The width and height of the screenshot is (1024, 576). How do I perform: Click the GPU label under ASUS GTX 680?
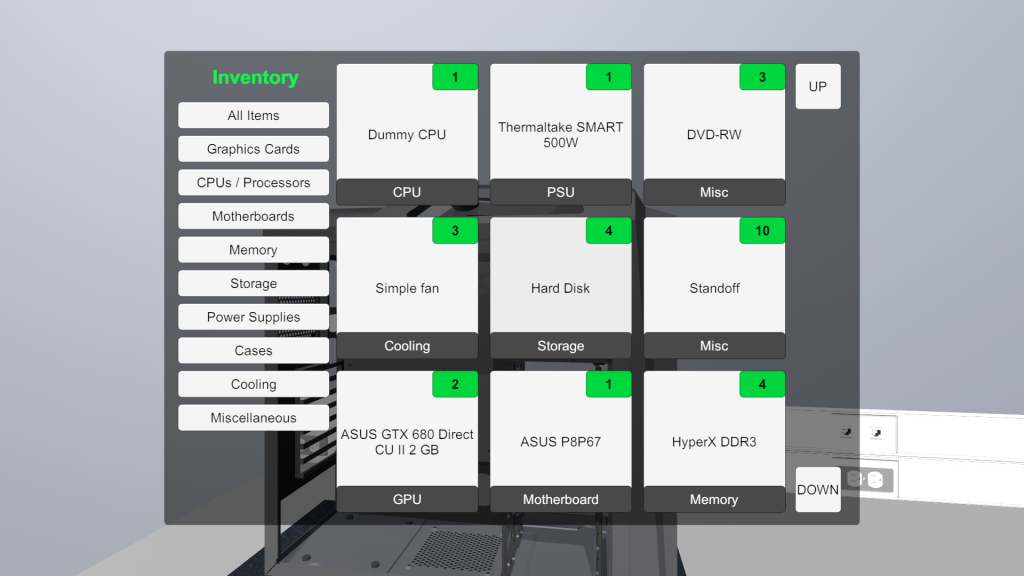[x=407, y=499]
